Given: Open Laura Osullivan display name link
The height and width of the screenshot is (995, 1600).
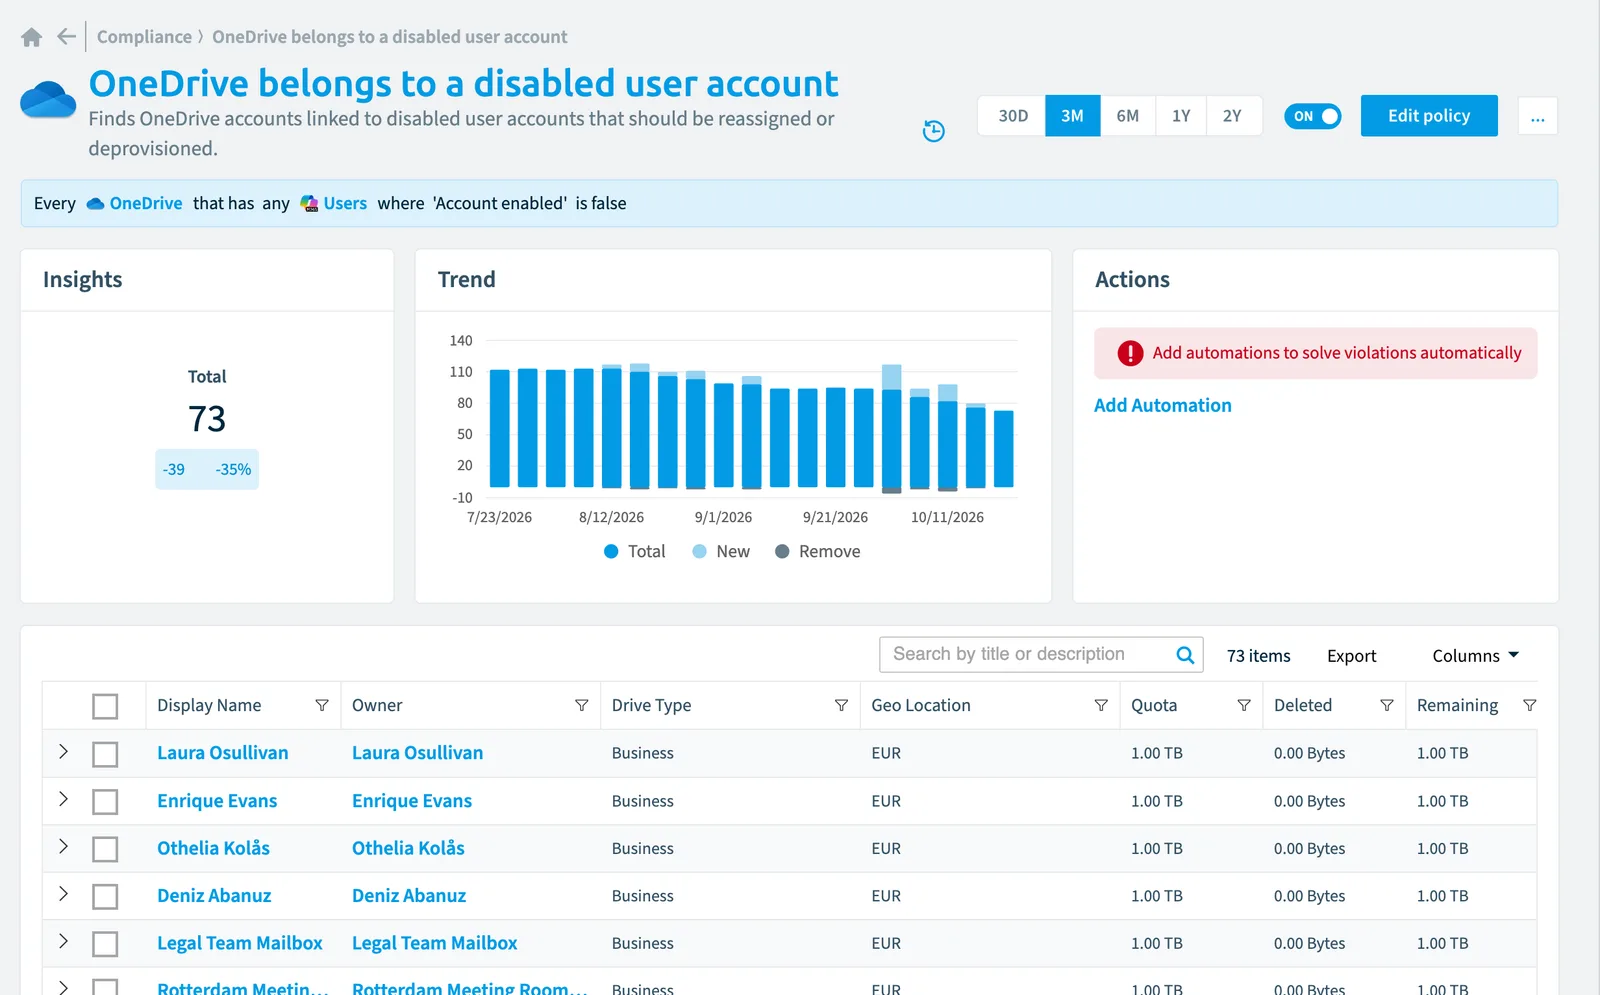Looking at the screenshot, I should (222, 753).
